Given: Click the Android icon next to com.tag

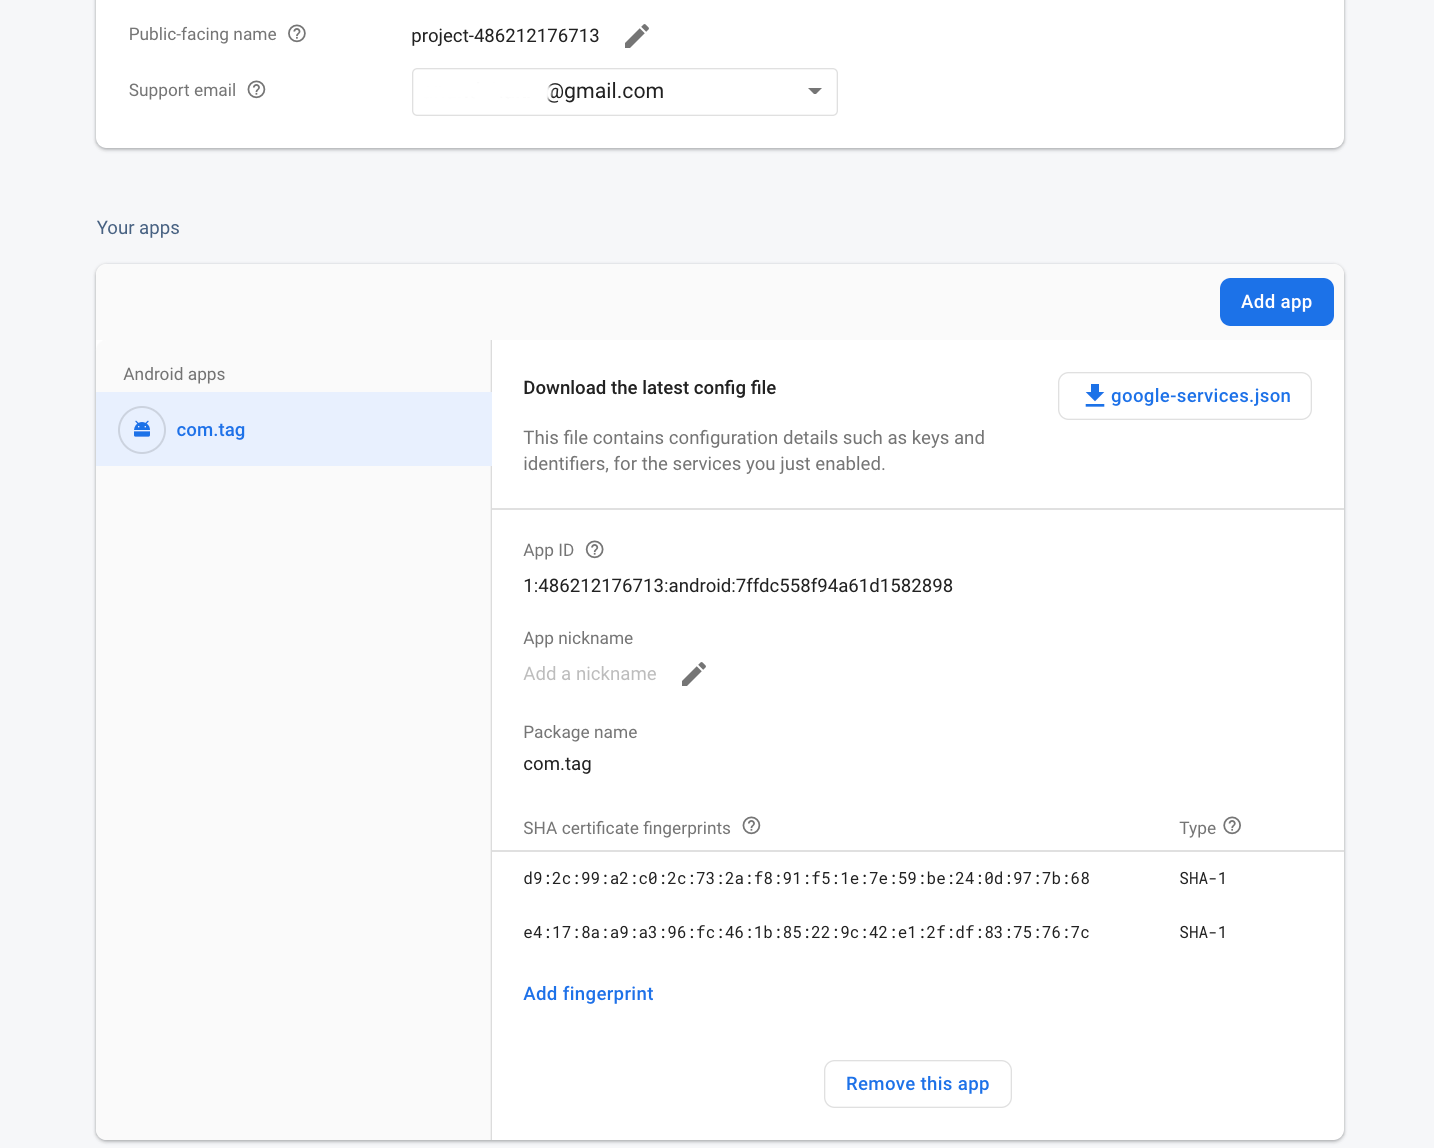Looking at the screenshot, I should click(142, 430).
